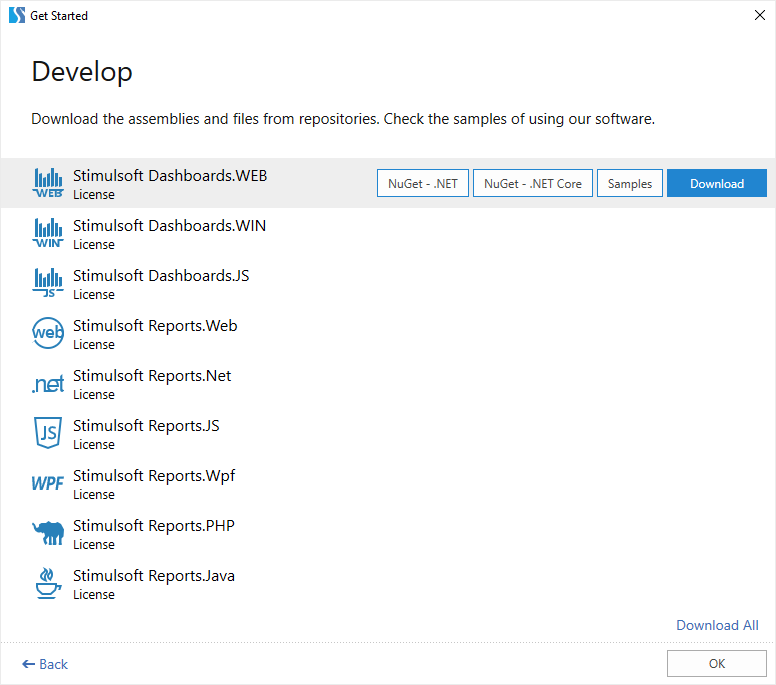Click the Reports.Web globe icon
Image resolution: width=776 pixels, height=685 pixels.
click(48, 333)
